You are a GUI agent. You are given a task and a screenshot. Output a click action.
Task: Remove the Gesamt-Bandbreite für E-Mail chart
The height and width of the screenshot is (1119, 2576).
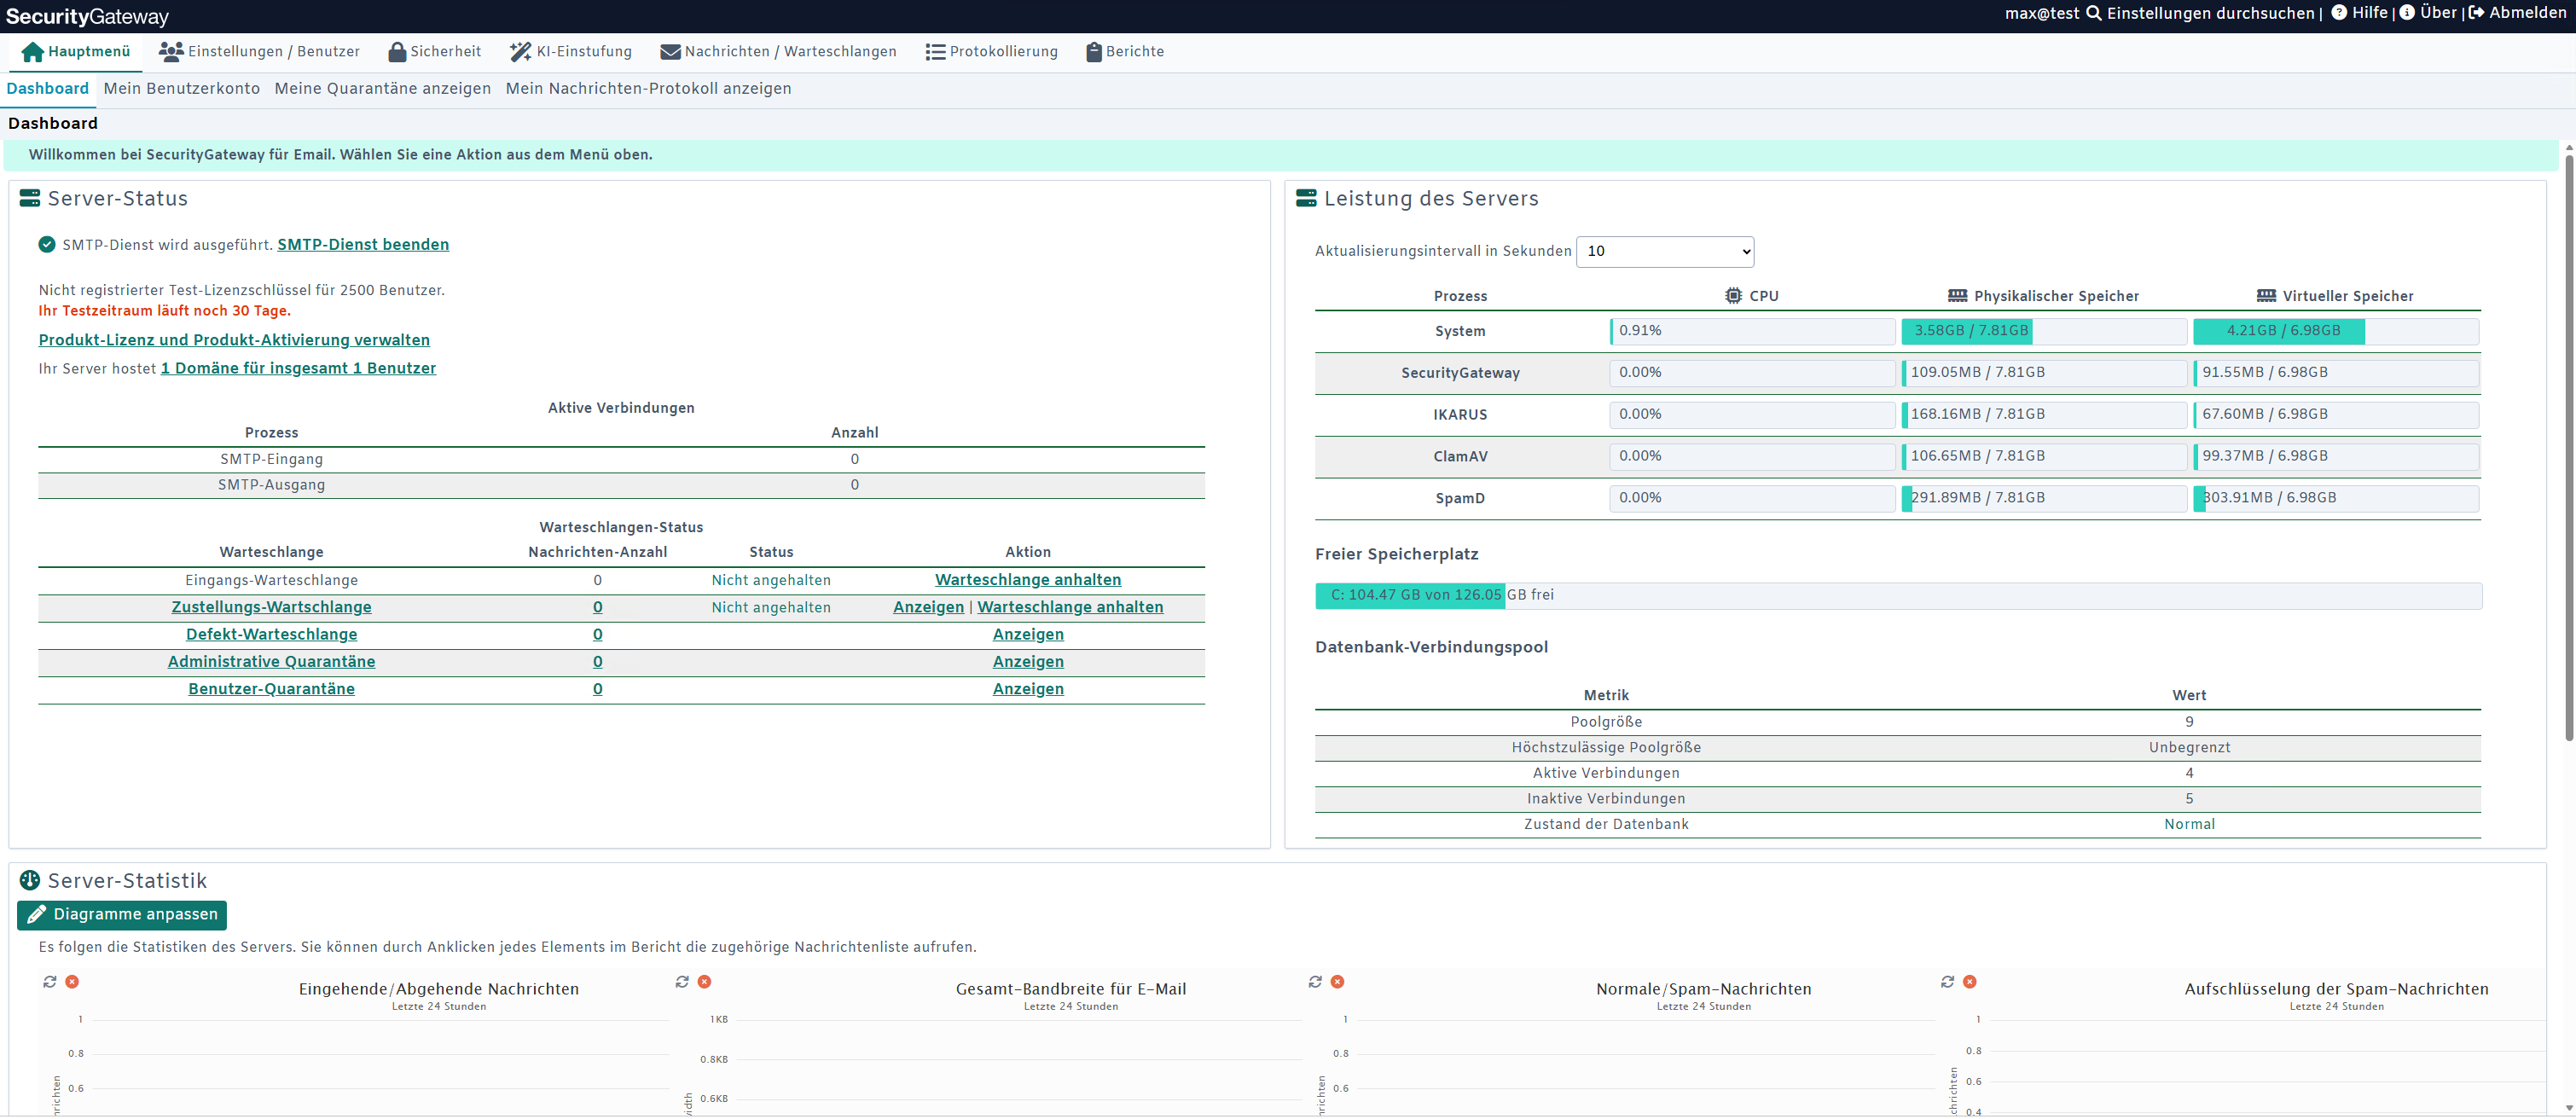click(705, 982)
